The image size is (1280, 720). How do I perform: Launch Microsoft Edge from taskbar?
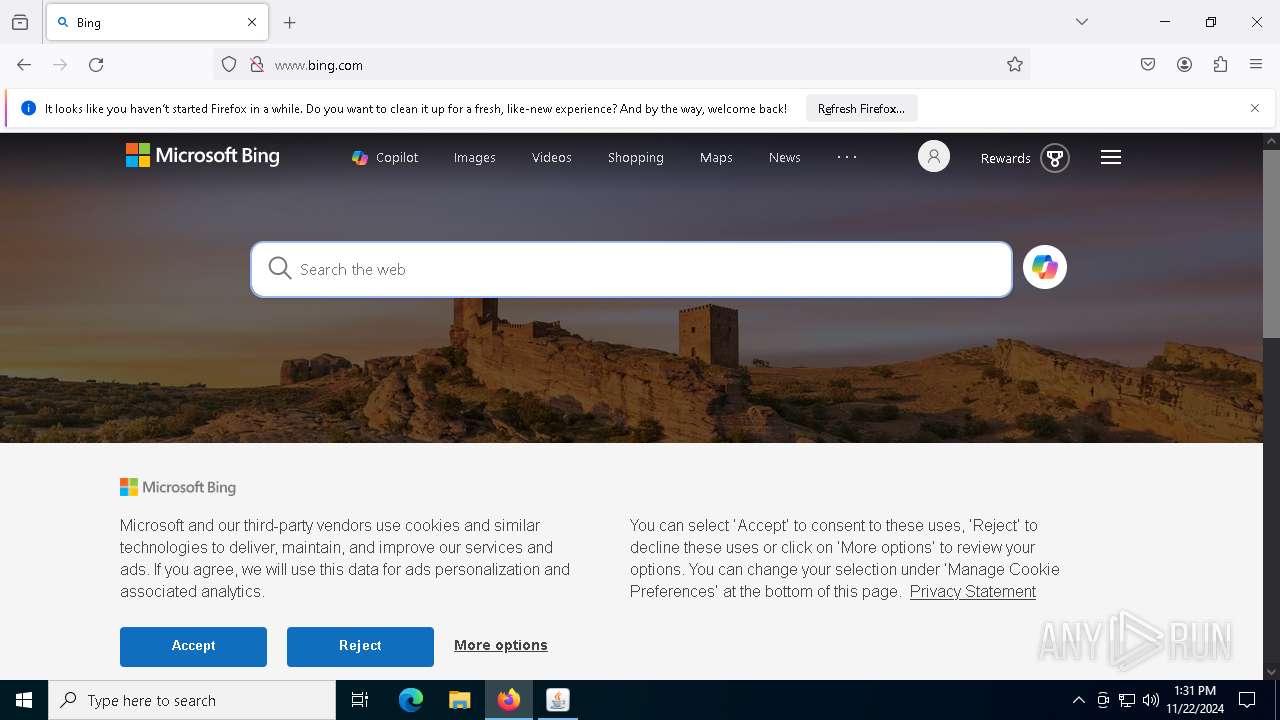(x=411, y=700)
